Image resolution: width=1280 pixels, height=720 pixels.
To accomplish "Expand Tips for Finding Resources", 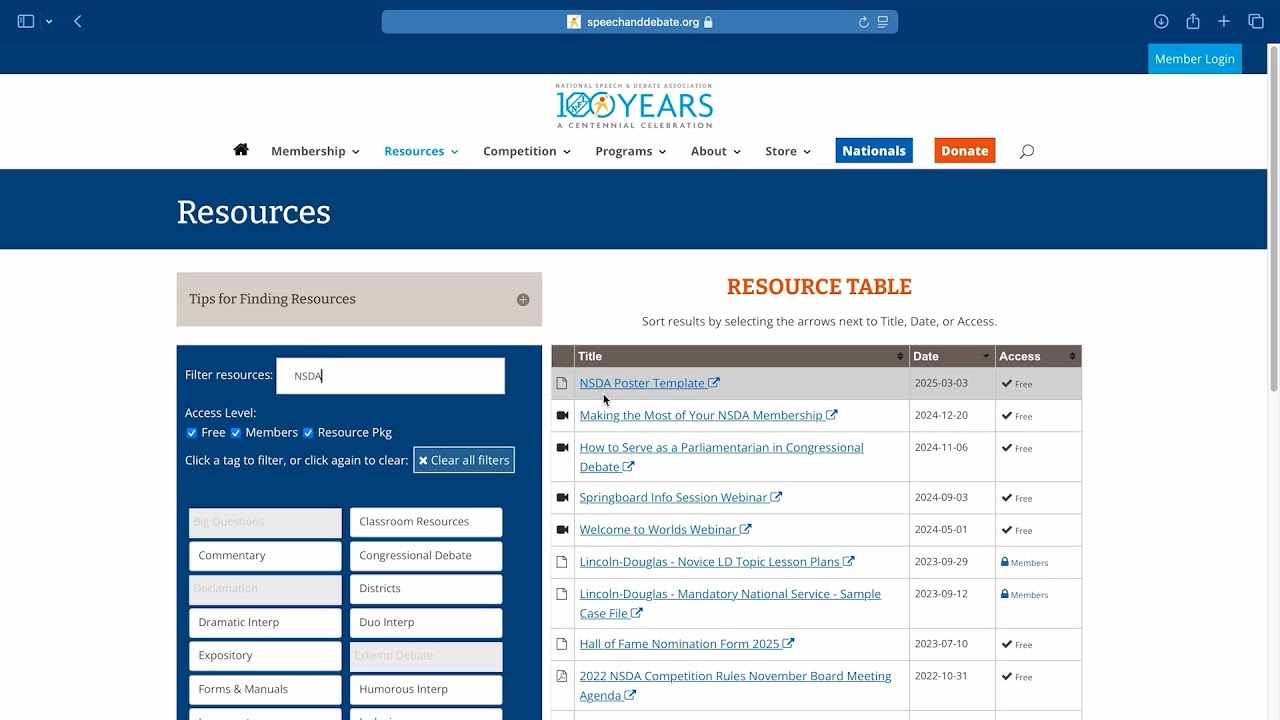I will tap(359, 299).
